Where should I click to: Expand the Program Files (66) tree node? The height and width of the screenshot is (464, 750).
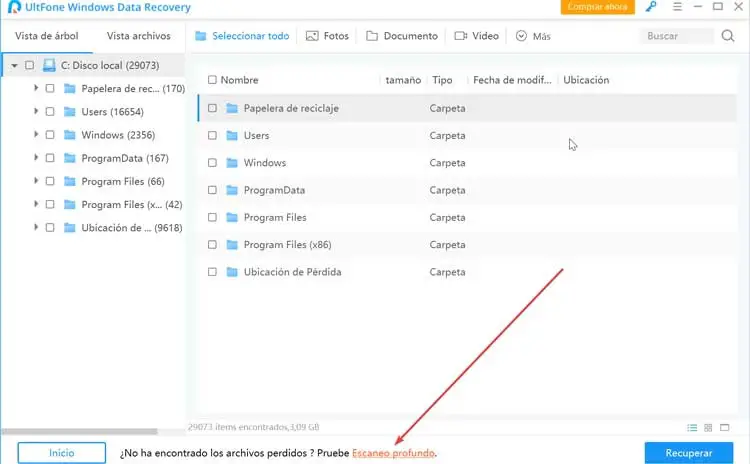(35, 181)
